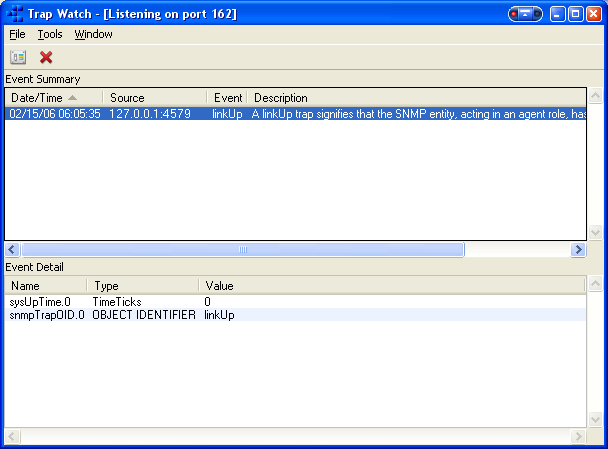Click the down arrow of Event Detail vertical scrollbar

coord(595,419)
